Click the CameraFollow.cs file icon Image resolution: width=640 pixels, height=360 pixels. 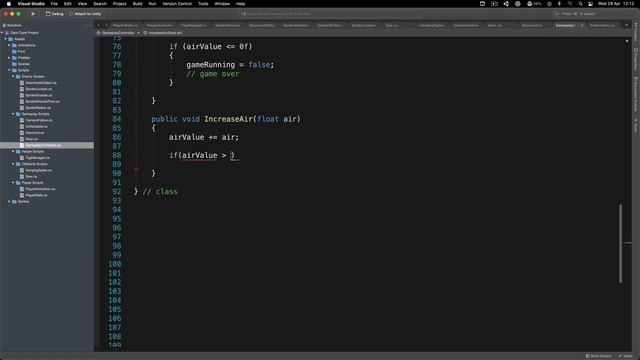(22, 120)
